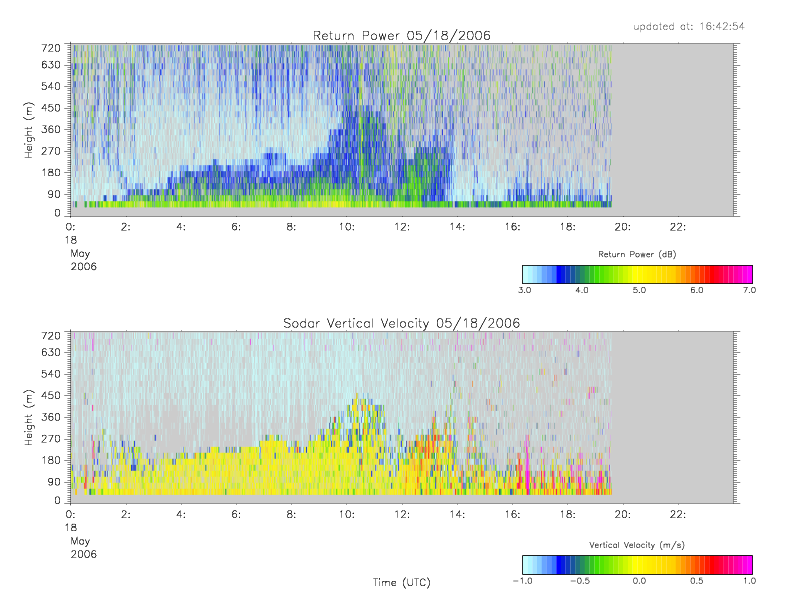Click the '10:' time tick under Return Power plot
The width and height of the screenshot is (791, 611).
(x=347, y=227)
